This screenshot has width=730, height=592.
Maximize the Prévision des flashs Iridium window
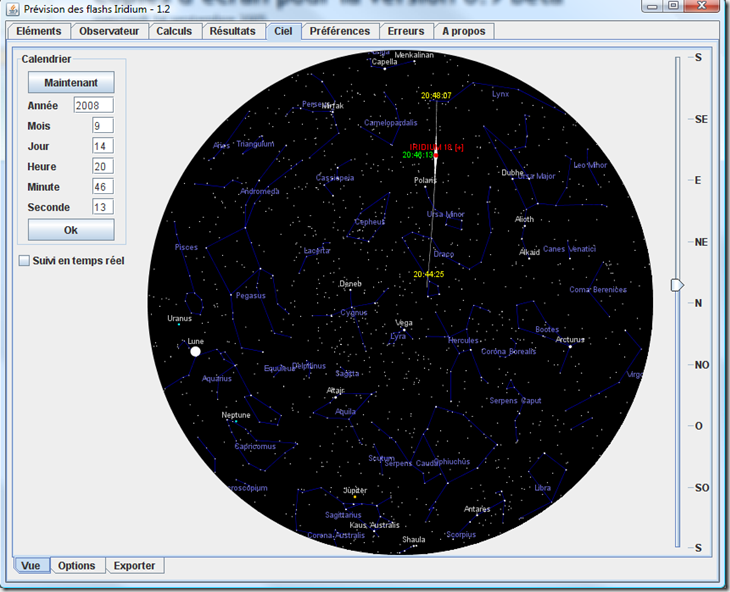coord(674,6)
